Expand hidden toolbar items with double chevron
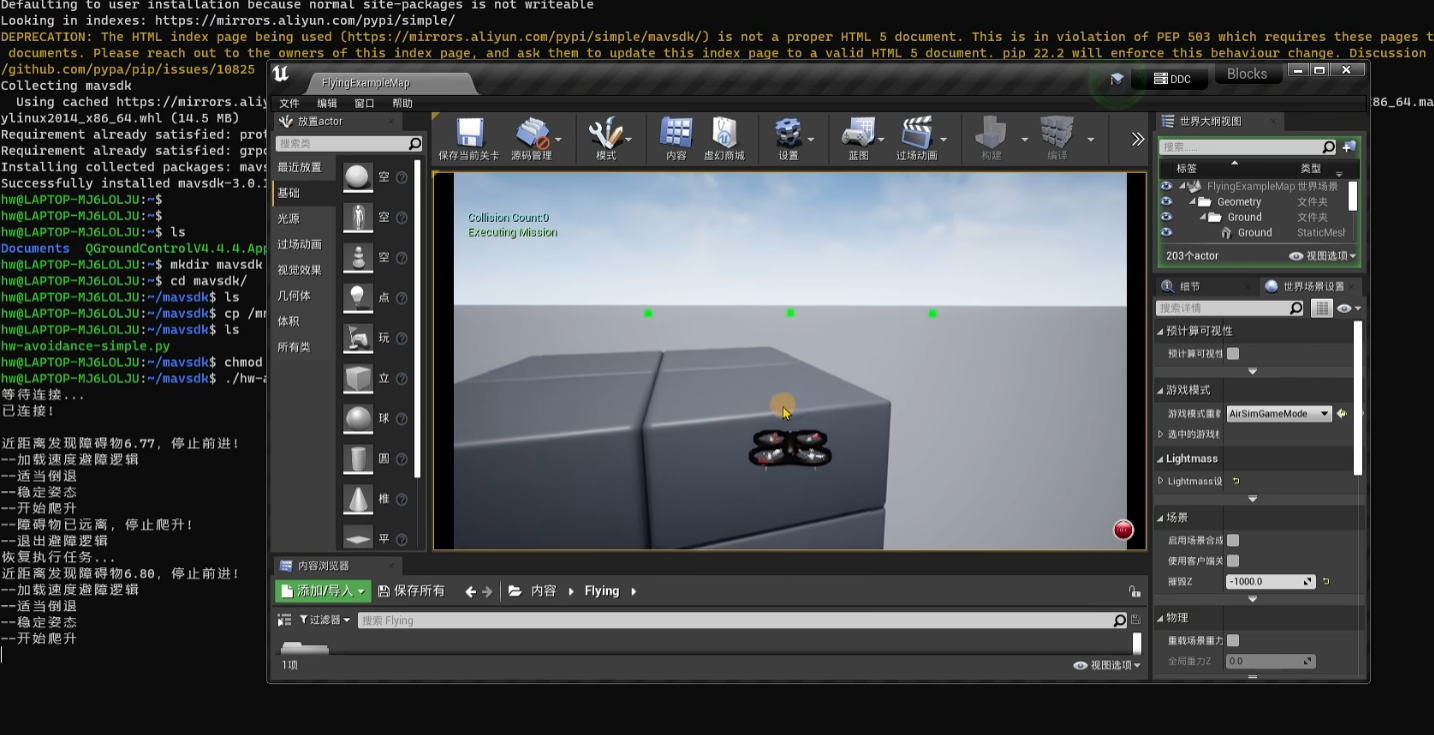Screen dimensions: 1434x735 1137,140
